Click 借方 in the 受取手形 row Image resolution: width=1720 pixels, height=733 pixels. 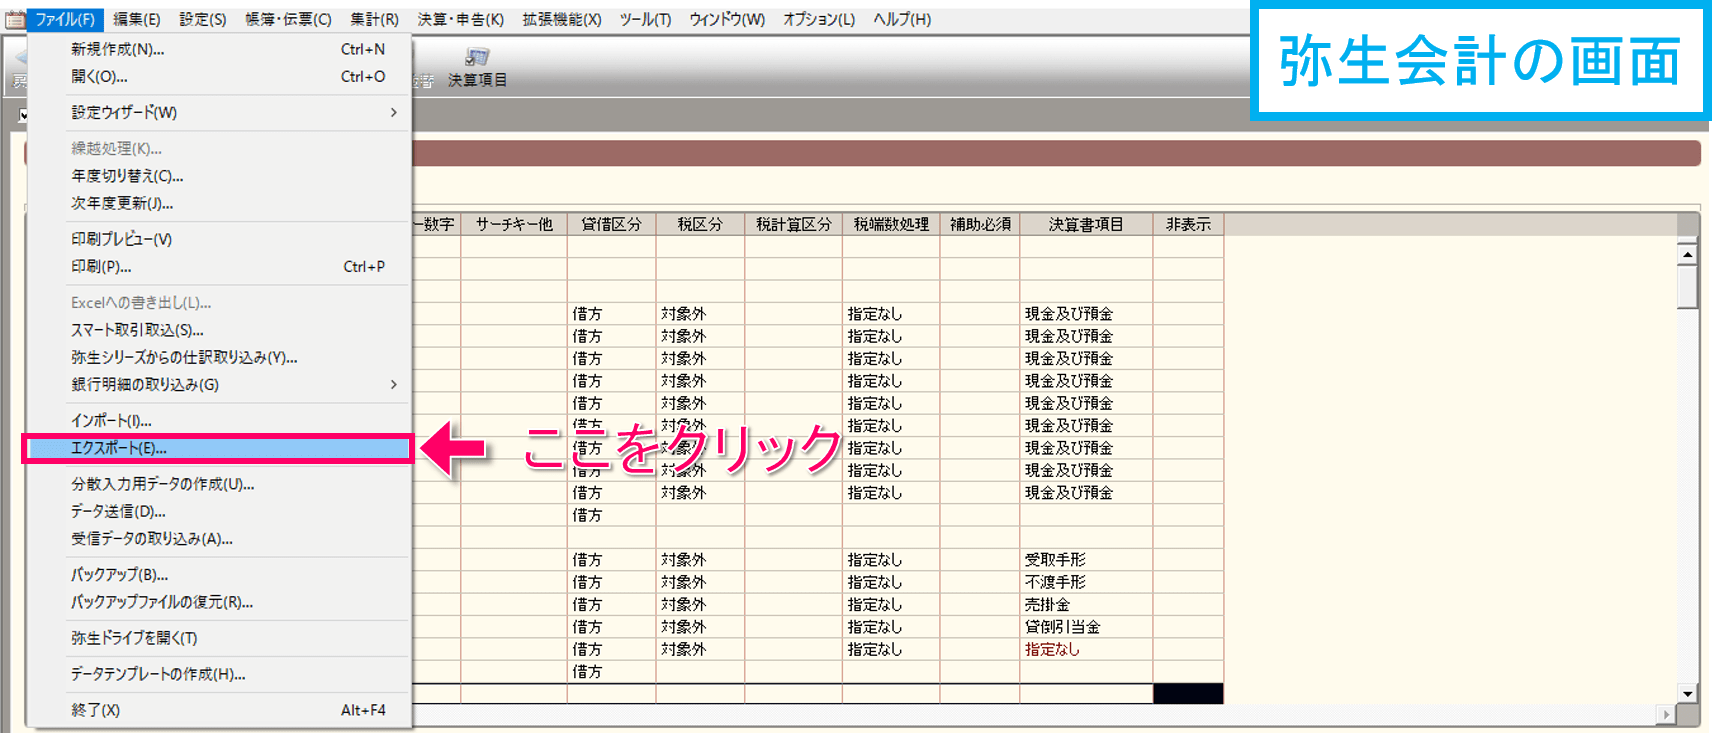611,560
